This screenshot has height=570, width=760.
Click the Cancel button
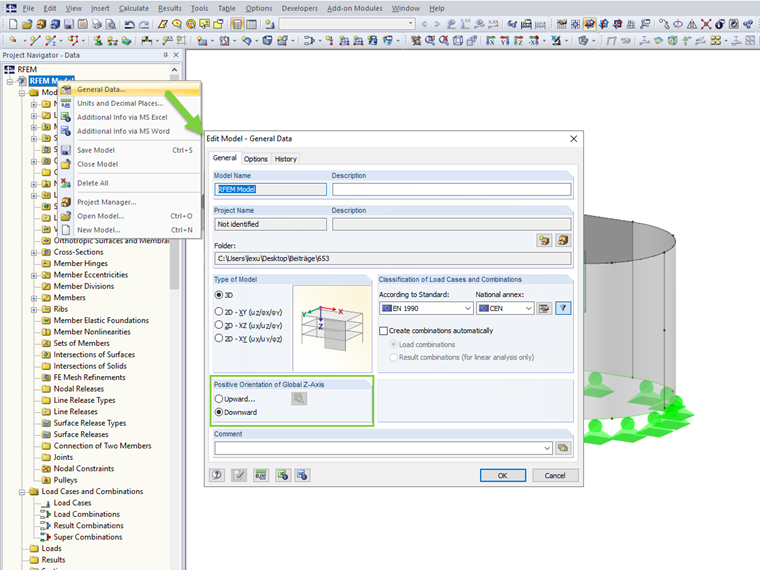point(555,475)
